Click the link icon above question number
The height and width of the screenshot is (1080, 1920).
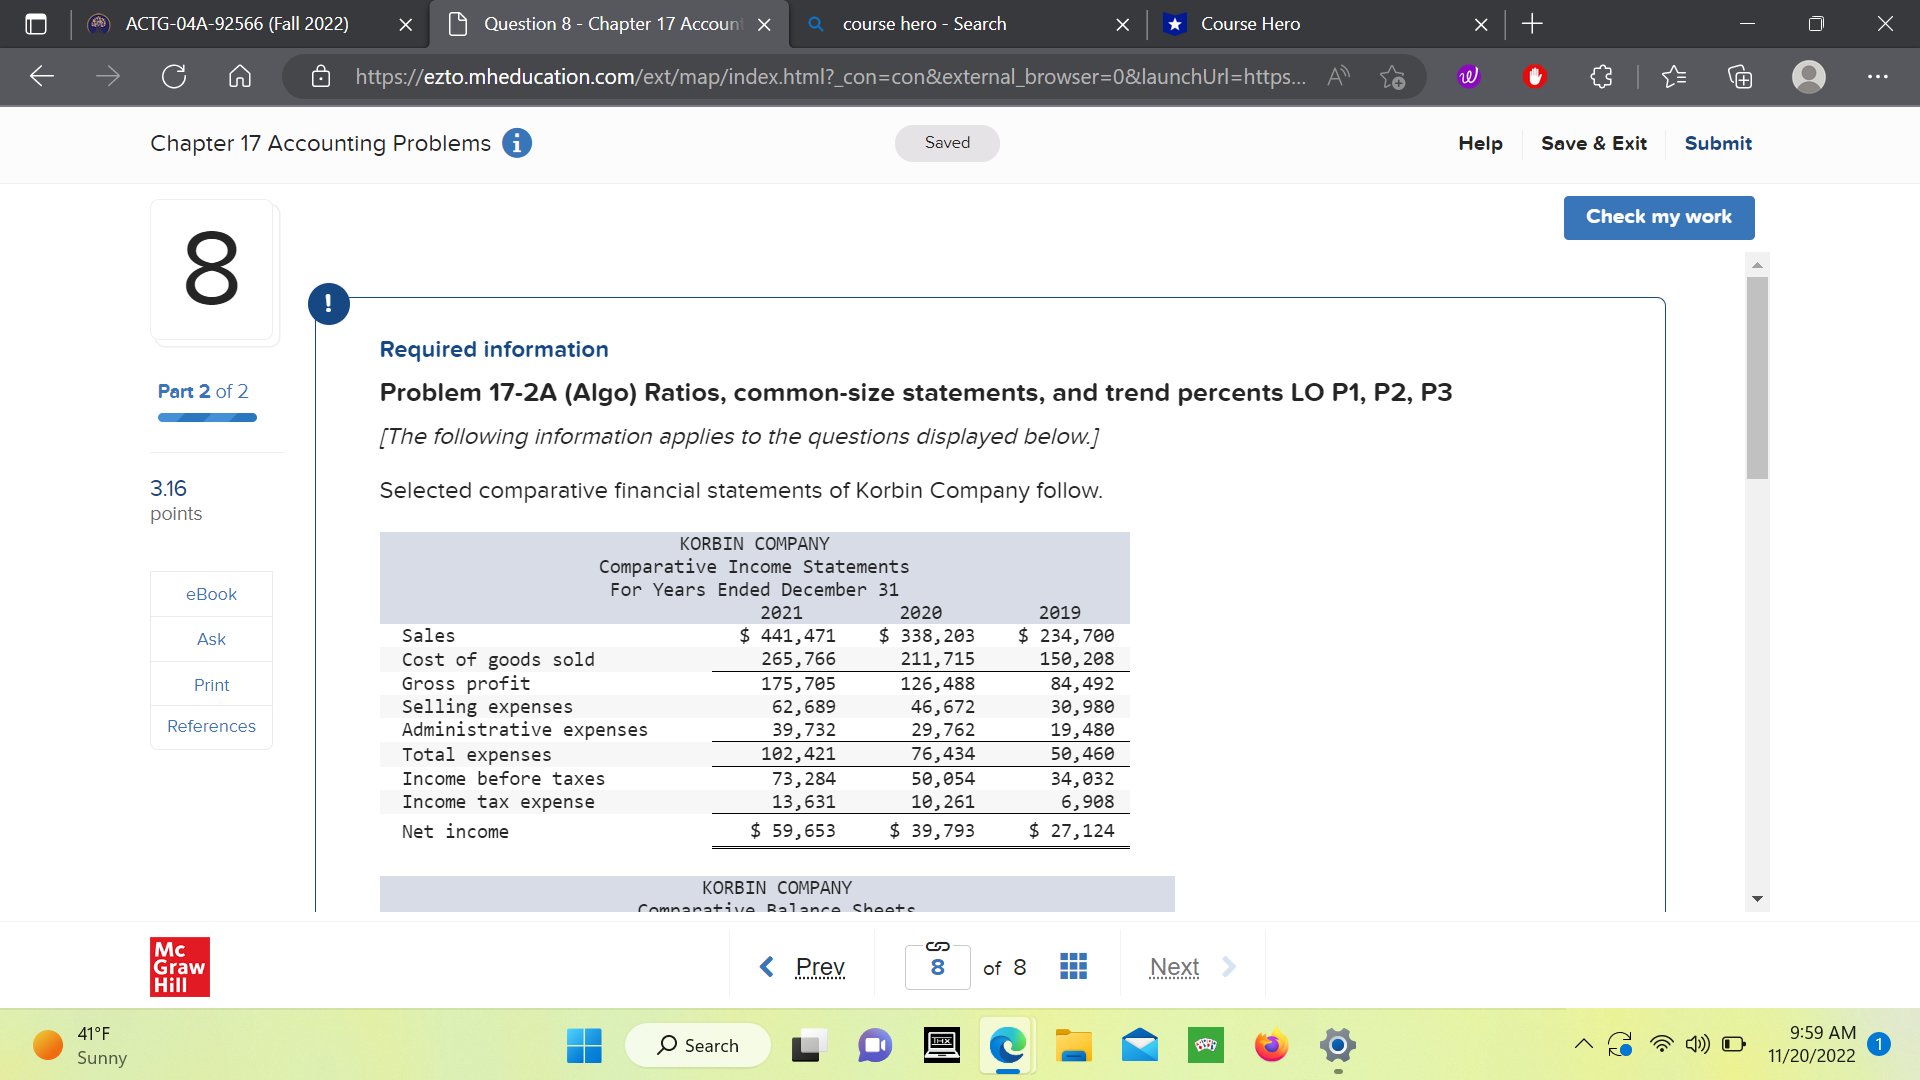(937, 946)
